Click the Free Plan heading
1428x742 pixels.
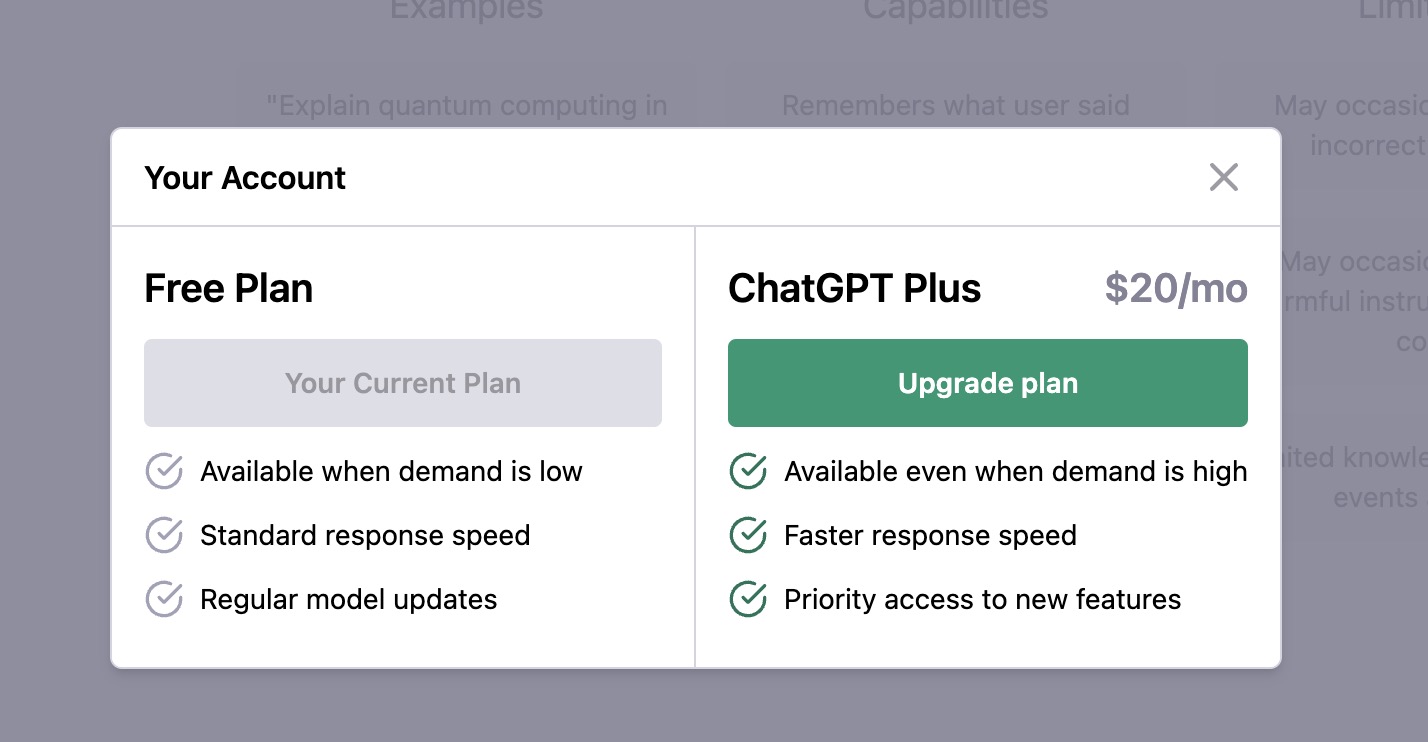228,289
